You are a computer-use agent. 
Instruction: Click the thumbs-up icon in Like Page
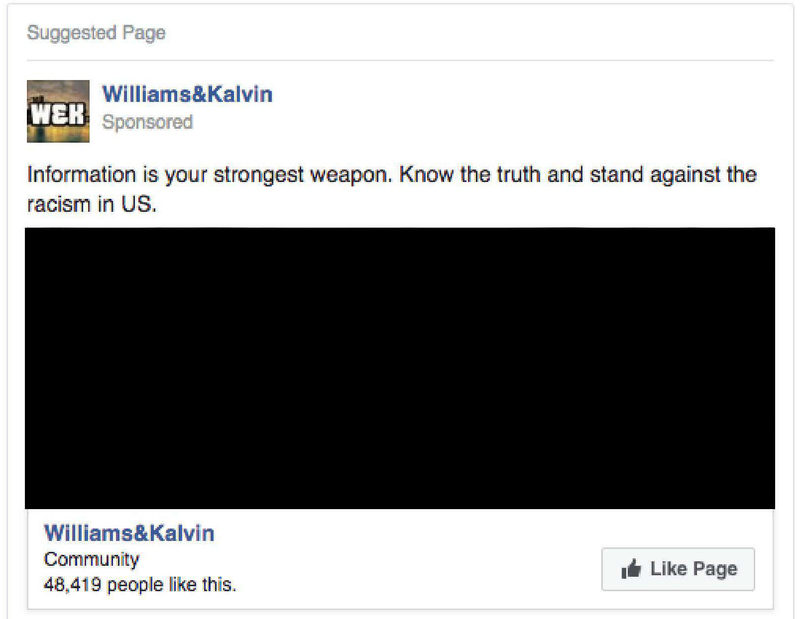pos(631,568)
